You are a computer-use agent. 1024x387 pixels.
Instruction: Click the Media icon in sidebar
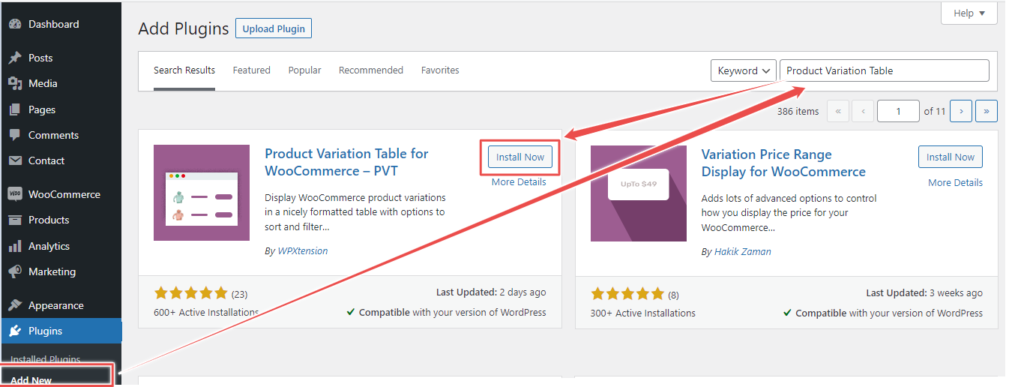point(15,84)
